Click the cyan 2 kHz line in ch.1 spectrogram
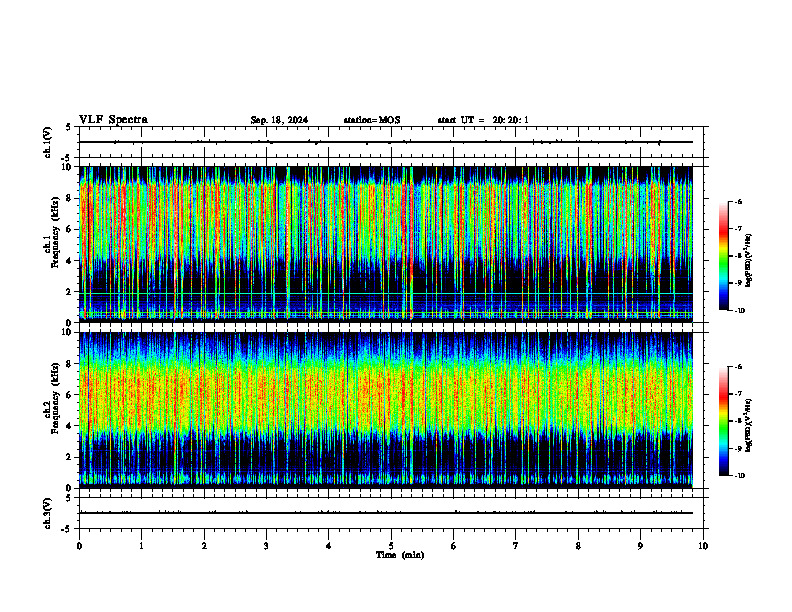Image resolution: width=792 pixels, height=612 pixels. [x=385, y=293]
